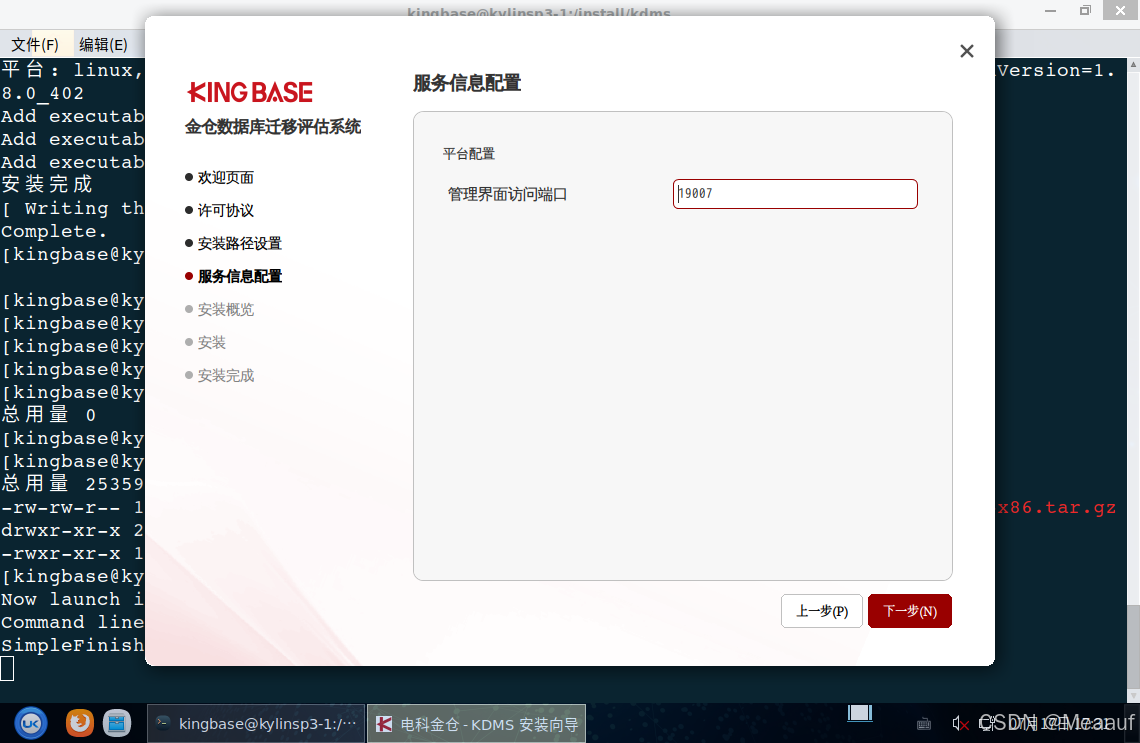Restore the terminal window size
This screenshot has width=1140, height=743.
click(1085, 10)
